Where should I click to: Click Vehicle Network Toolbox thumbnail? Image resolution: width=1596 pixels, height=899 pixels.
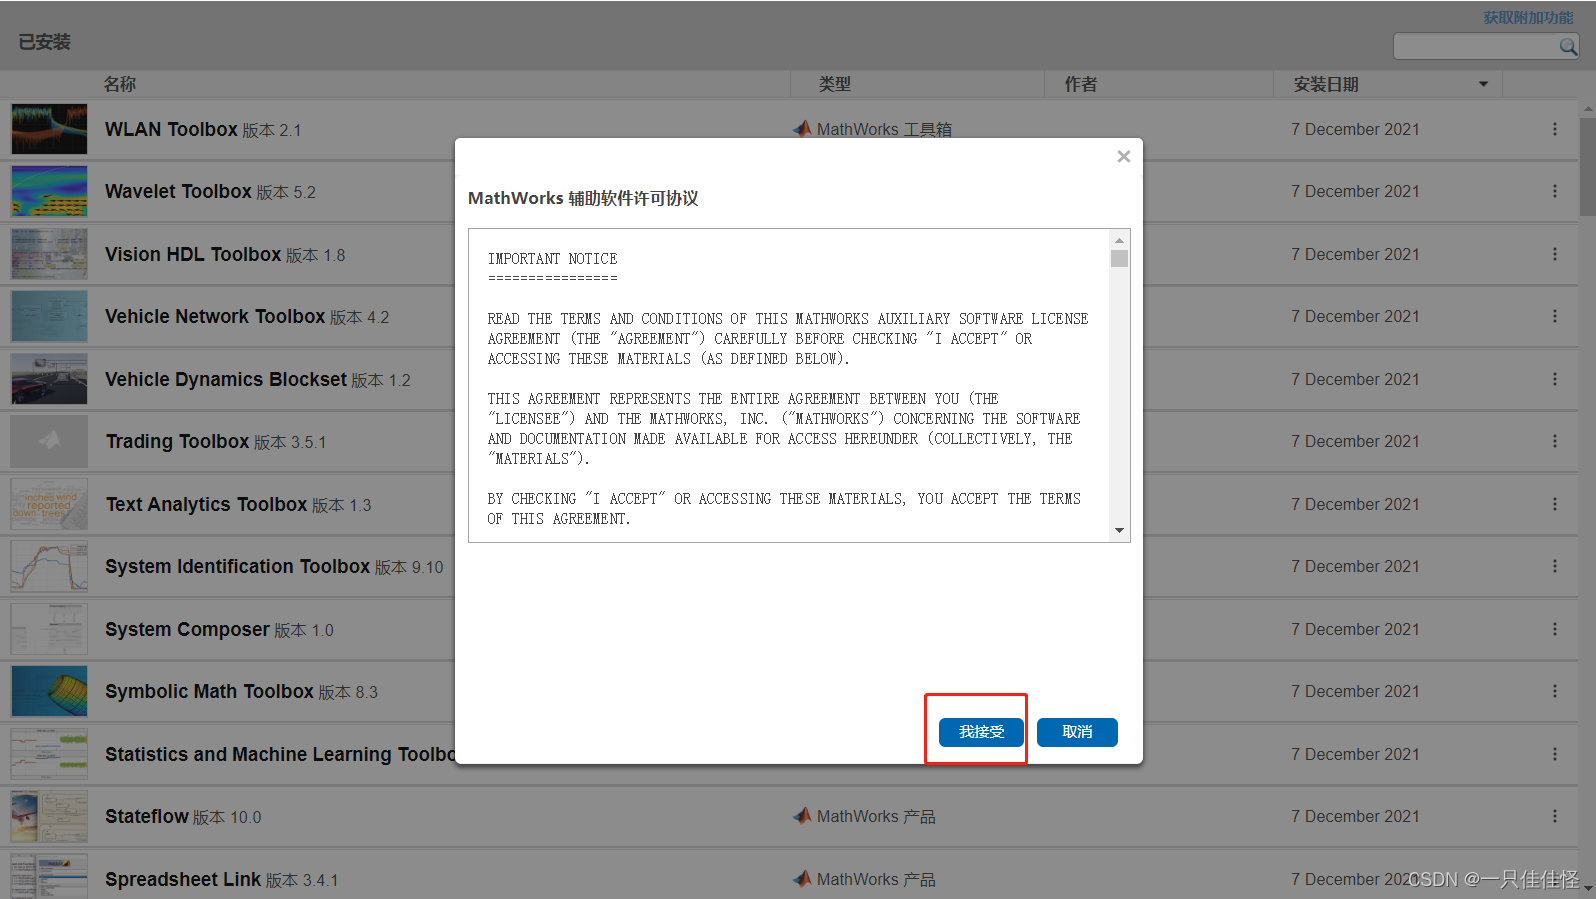pos(49,316)
